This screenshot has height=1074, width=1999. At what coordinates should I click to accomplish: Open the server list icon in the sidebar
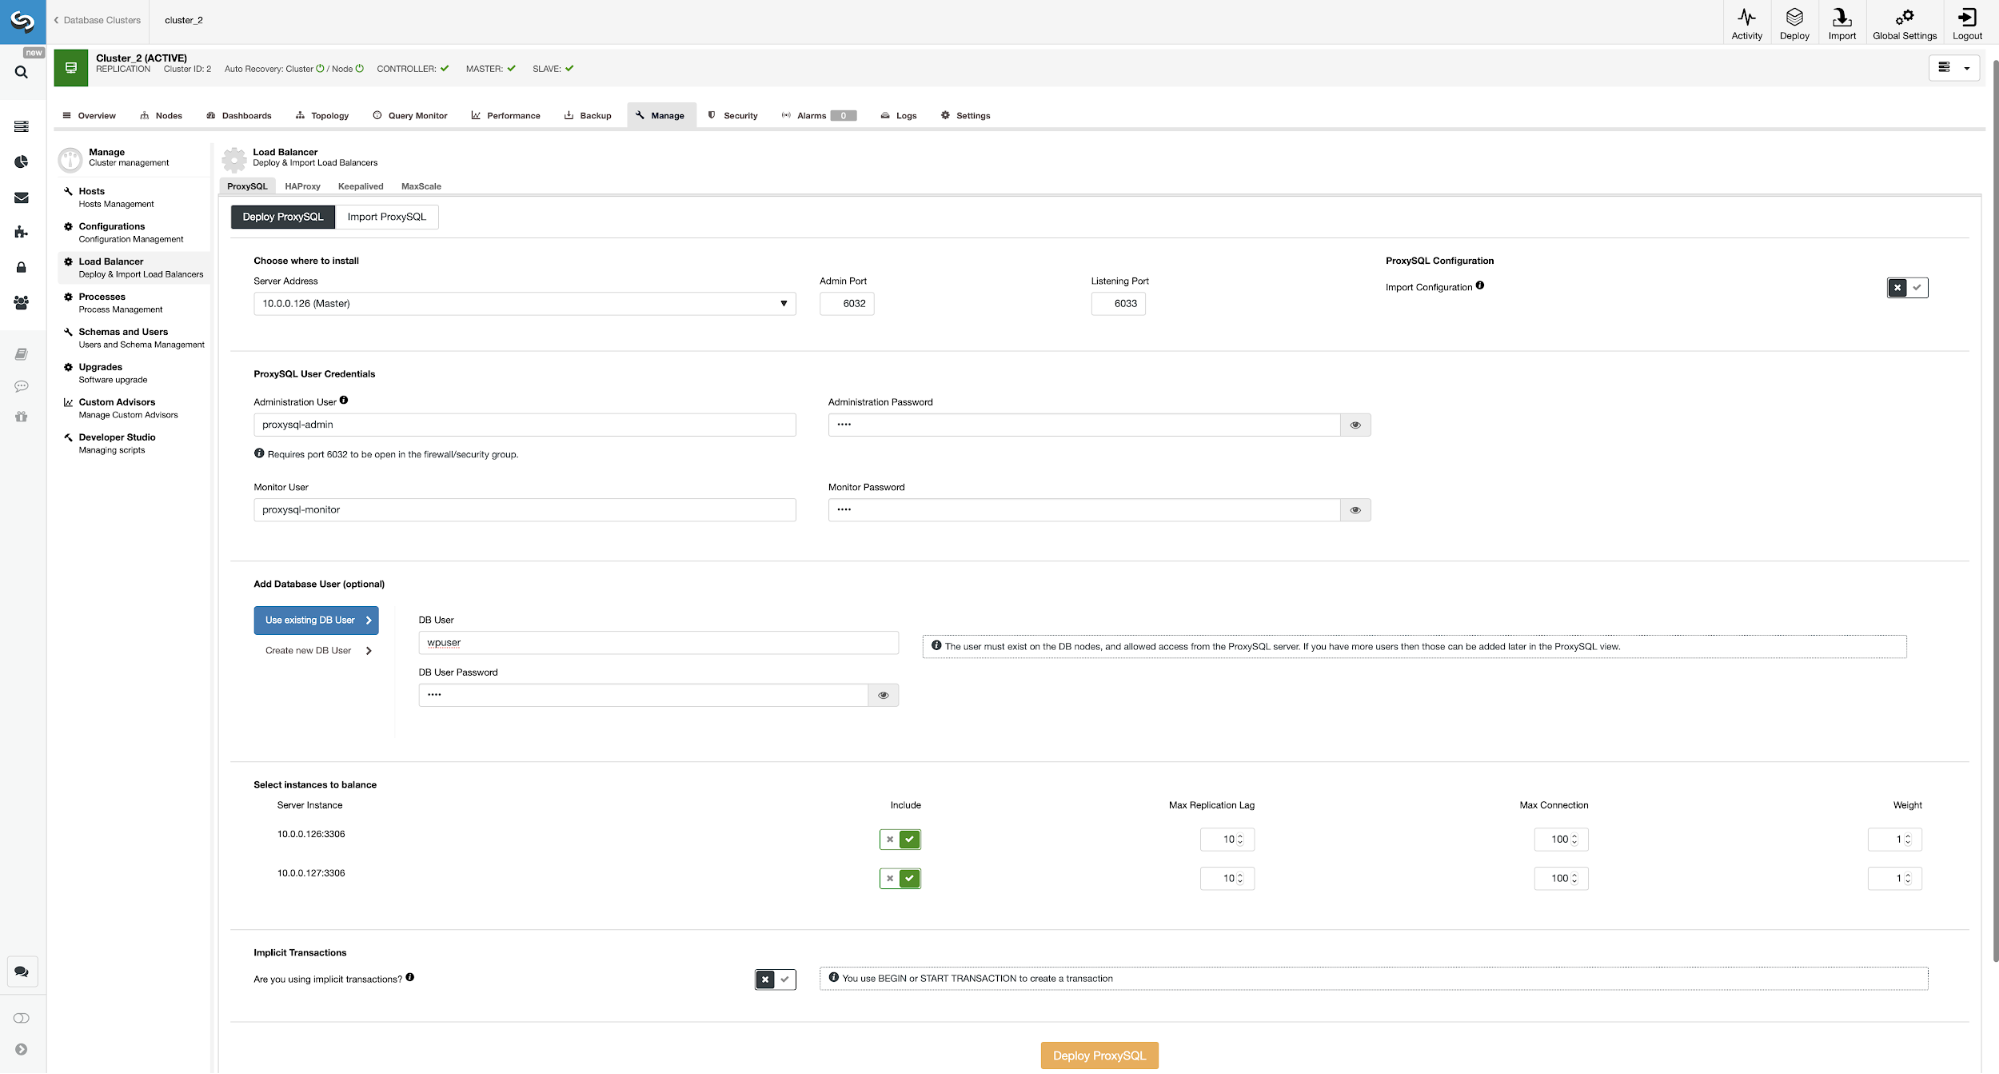click(x=21, y=127)
